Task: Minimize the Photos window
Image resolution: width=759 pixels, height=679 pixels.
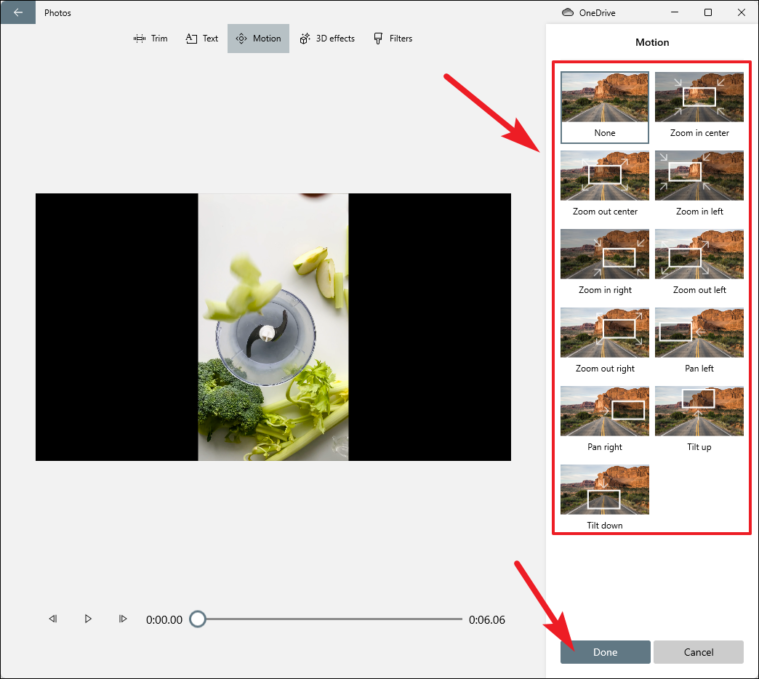Action: [x=674, y=12]
